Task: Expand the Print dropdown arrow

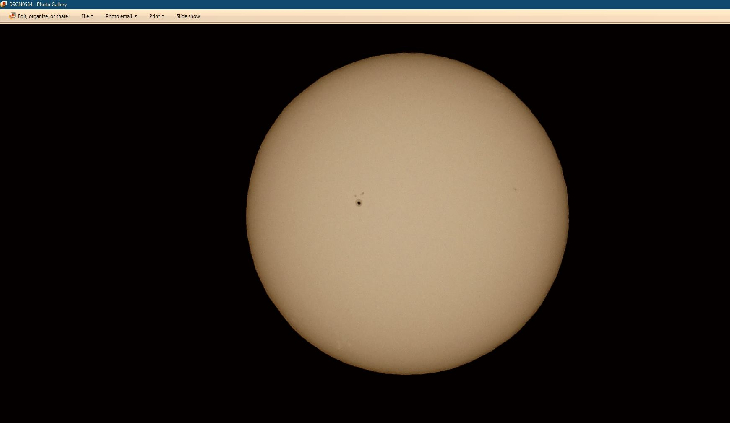Action: coord(163,16)
